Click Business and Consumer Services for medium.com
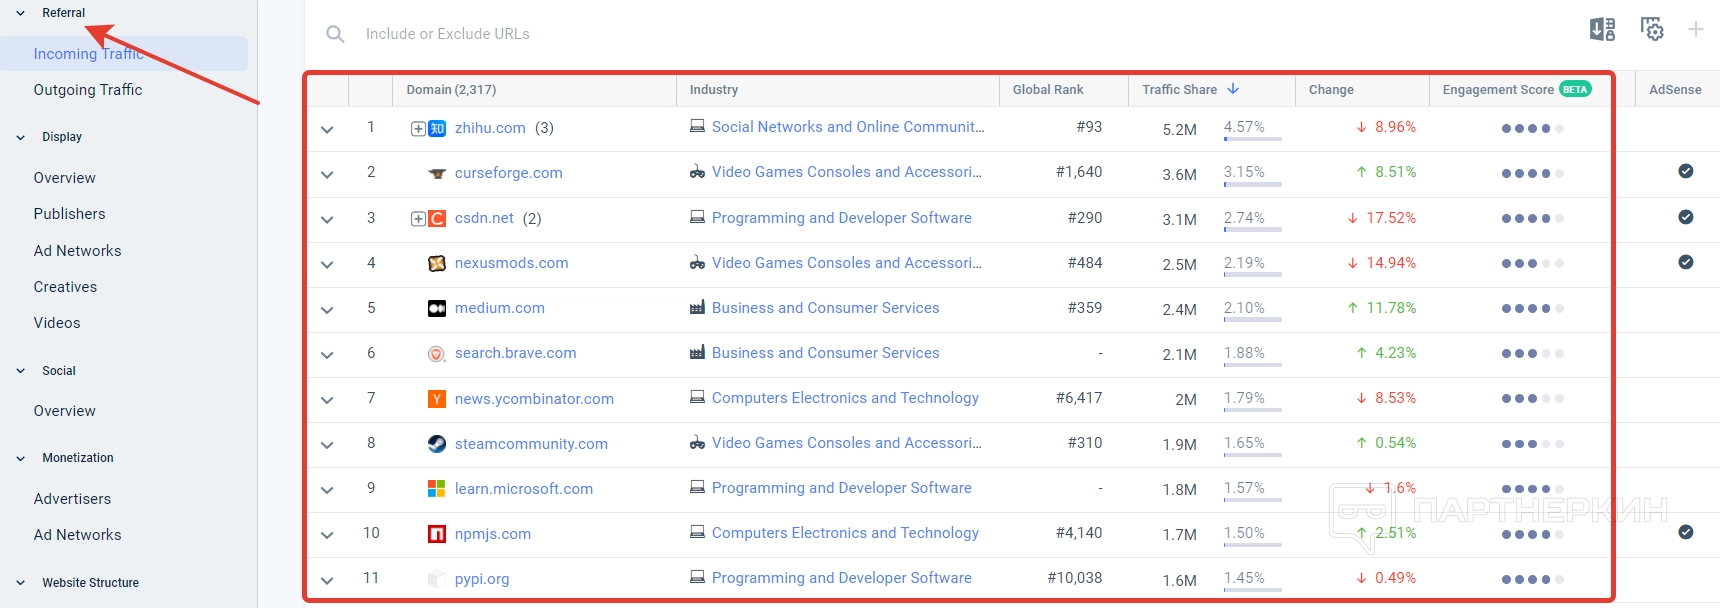 [825, 308]
